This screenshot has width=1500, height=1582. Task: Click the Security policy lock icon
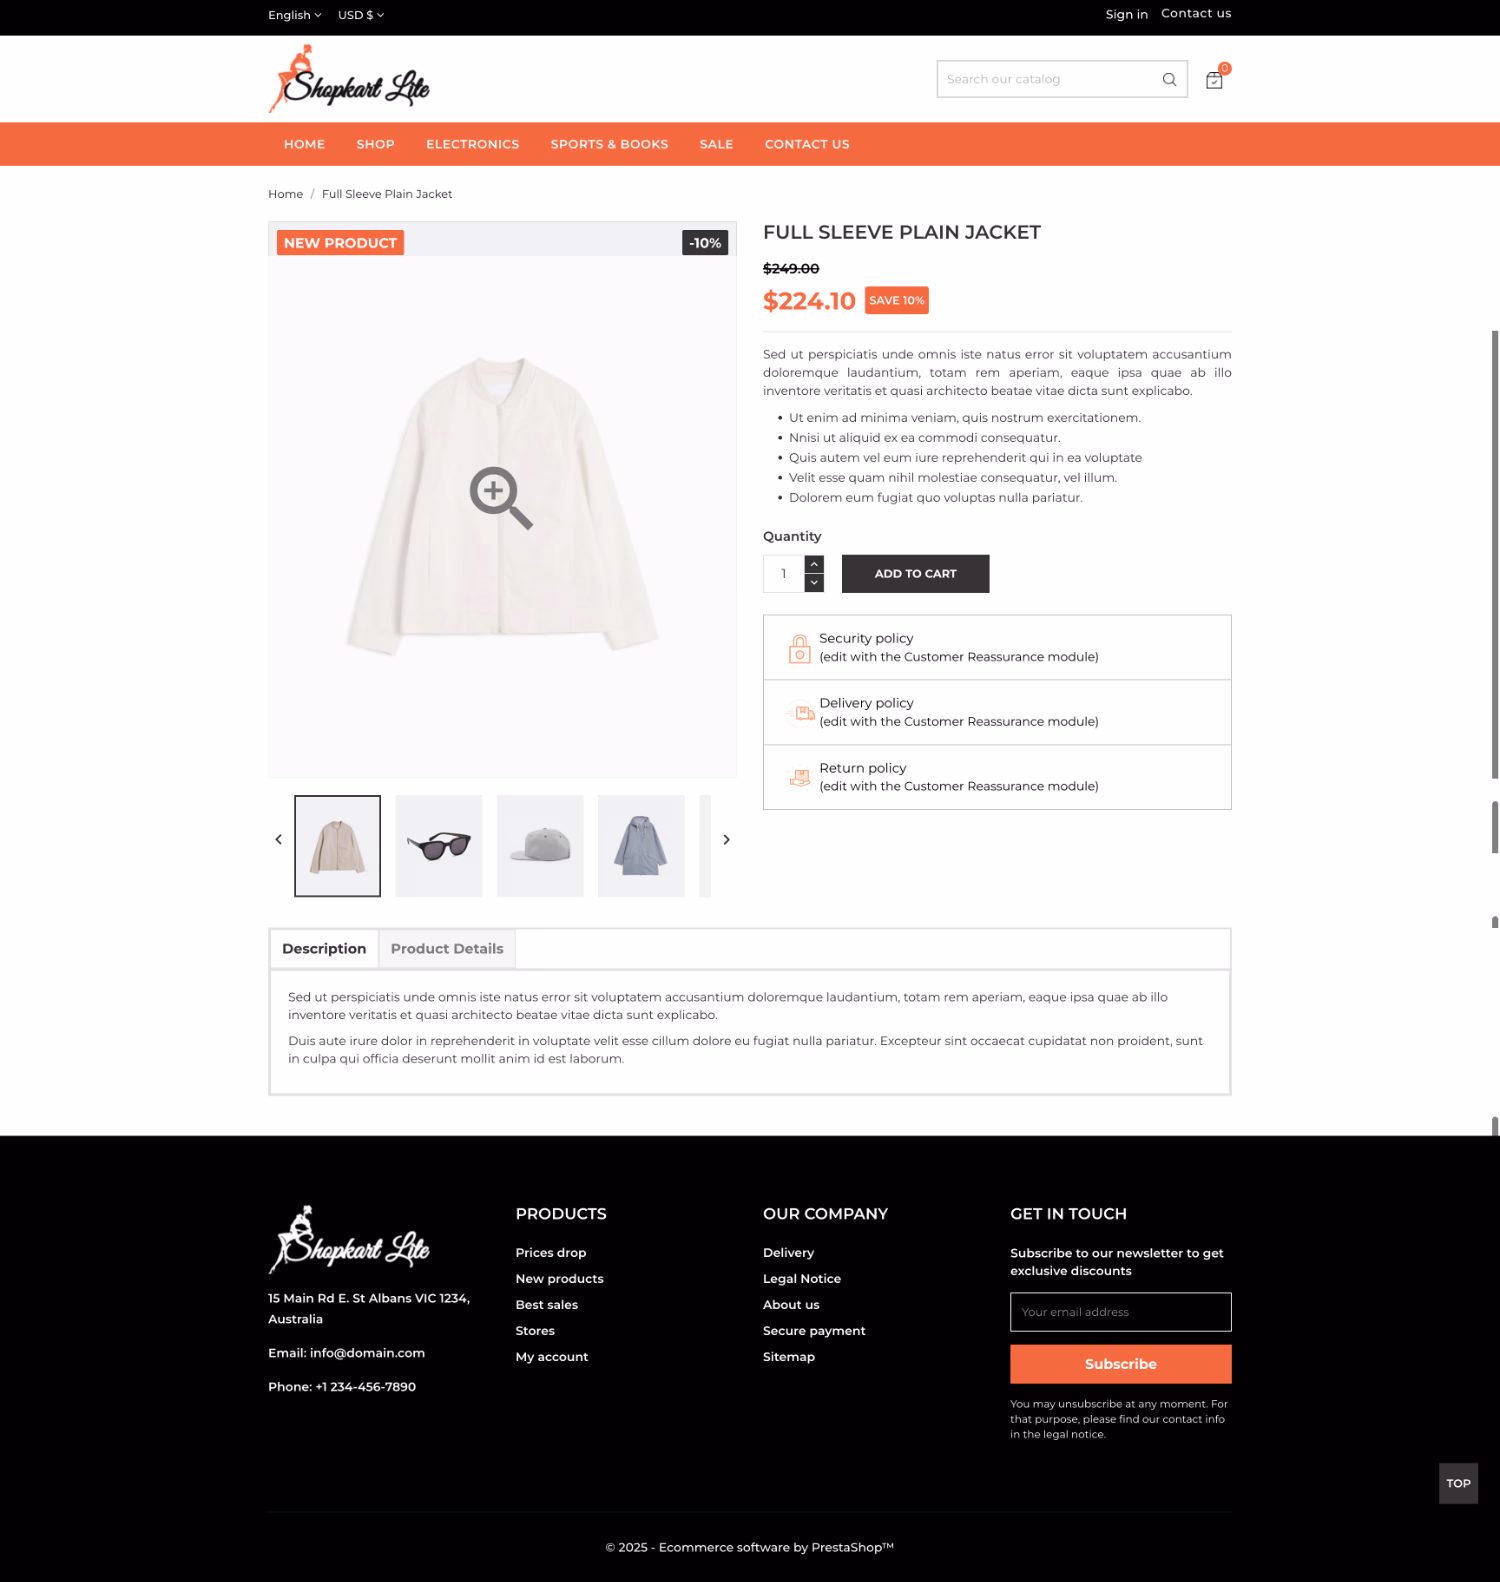click(799, 648)
